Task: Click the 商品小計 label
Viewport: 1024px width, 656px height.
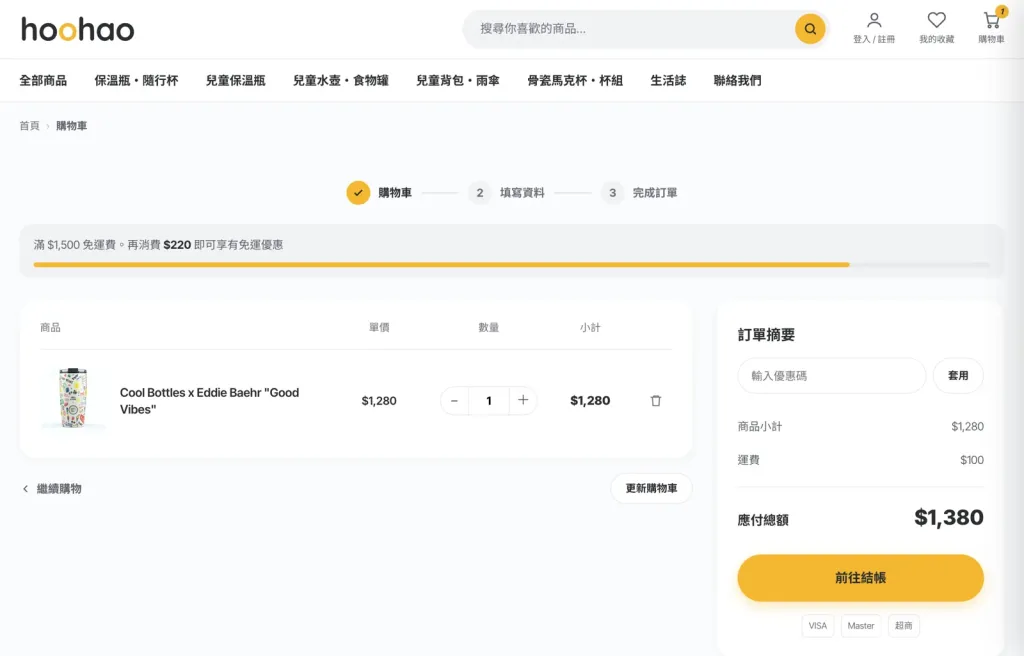Action: point(760,427)
